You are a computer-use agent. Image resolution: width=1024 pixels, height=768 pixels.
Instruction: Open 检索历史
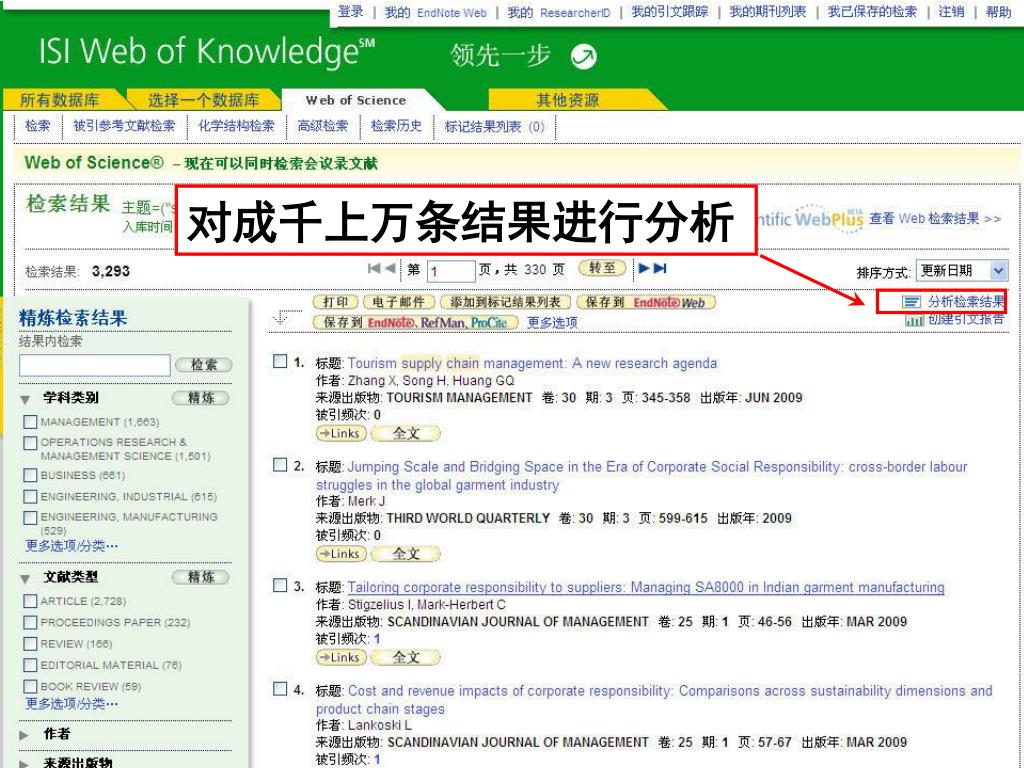coord(396,126)
